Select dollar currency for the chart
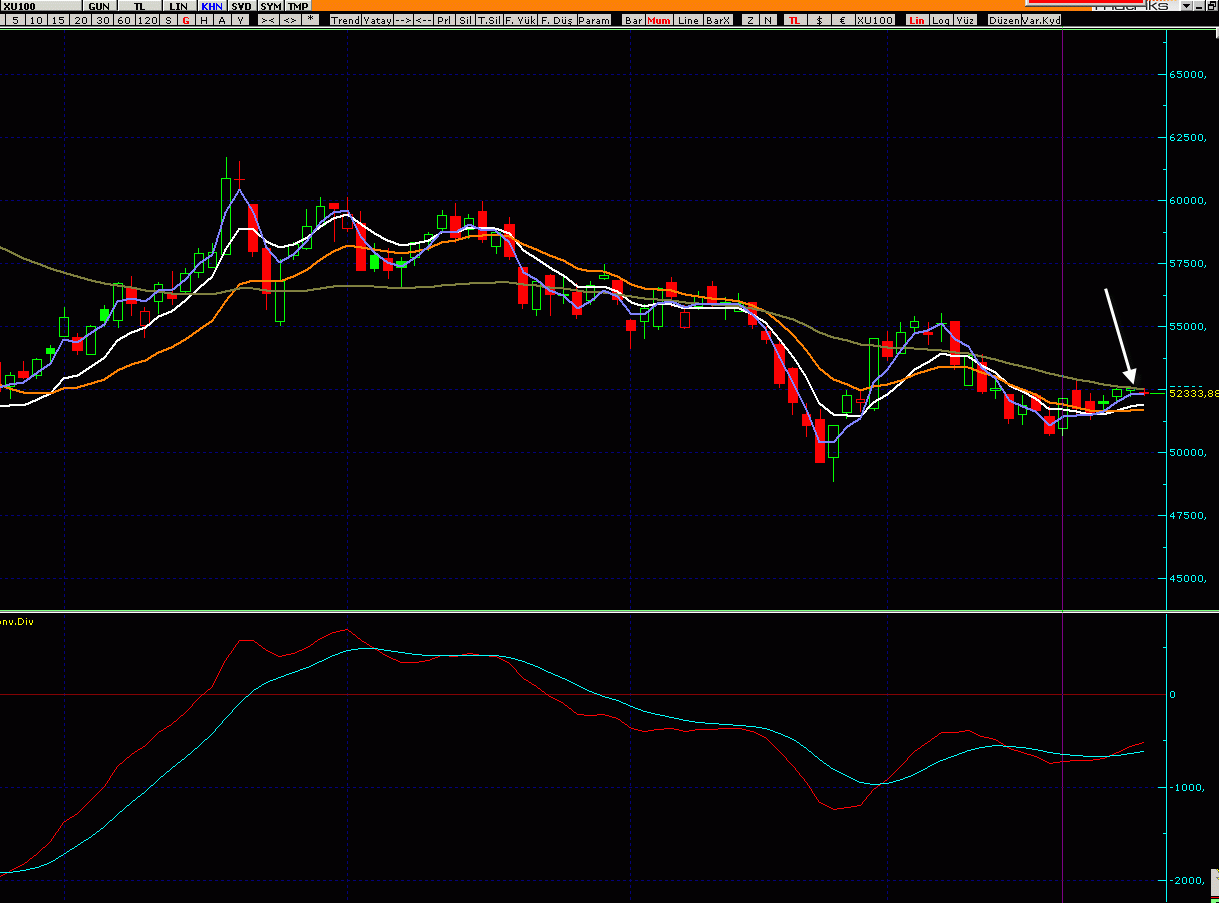This screenshot has width=1219, height=903. coord(820,20)
